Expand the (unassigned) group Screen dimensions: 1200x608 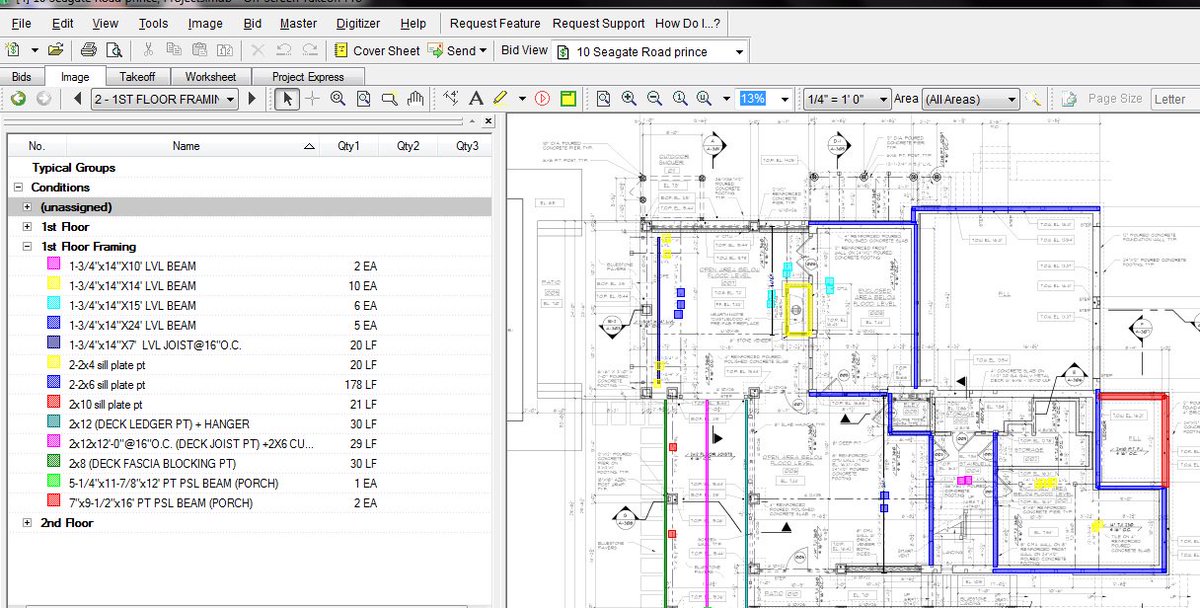click(x=27, y=207)
